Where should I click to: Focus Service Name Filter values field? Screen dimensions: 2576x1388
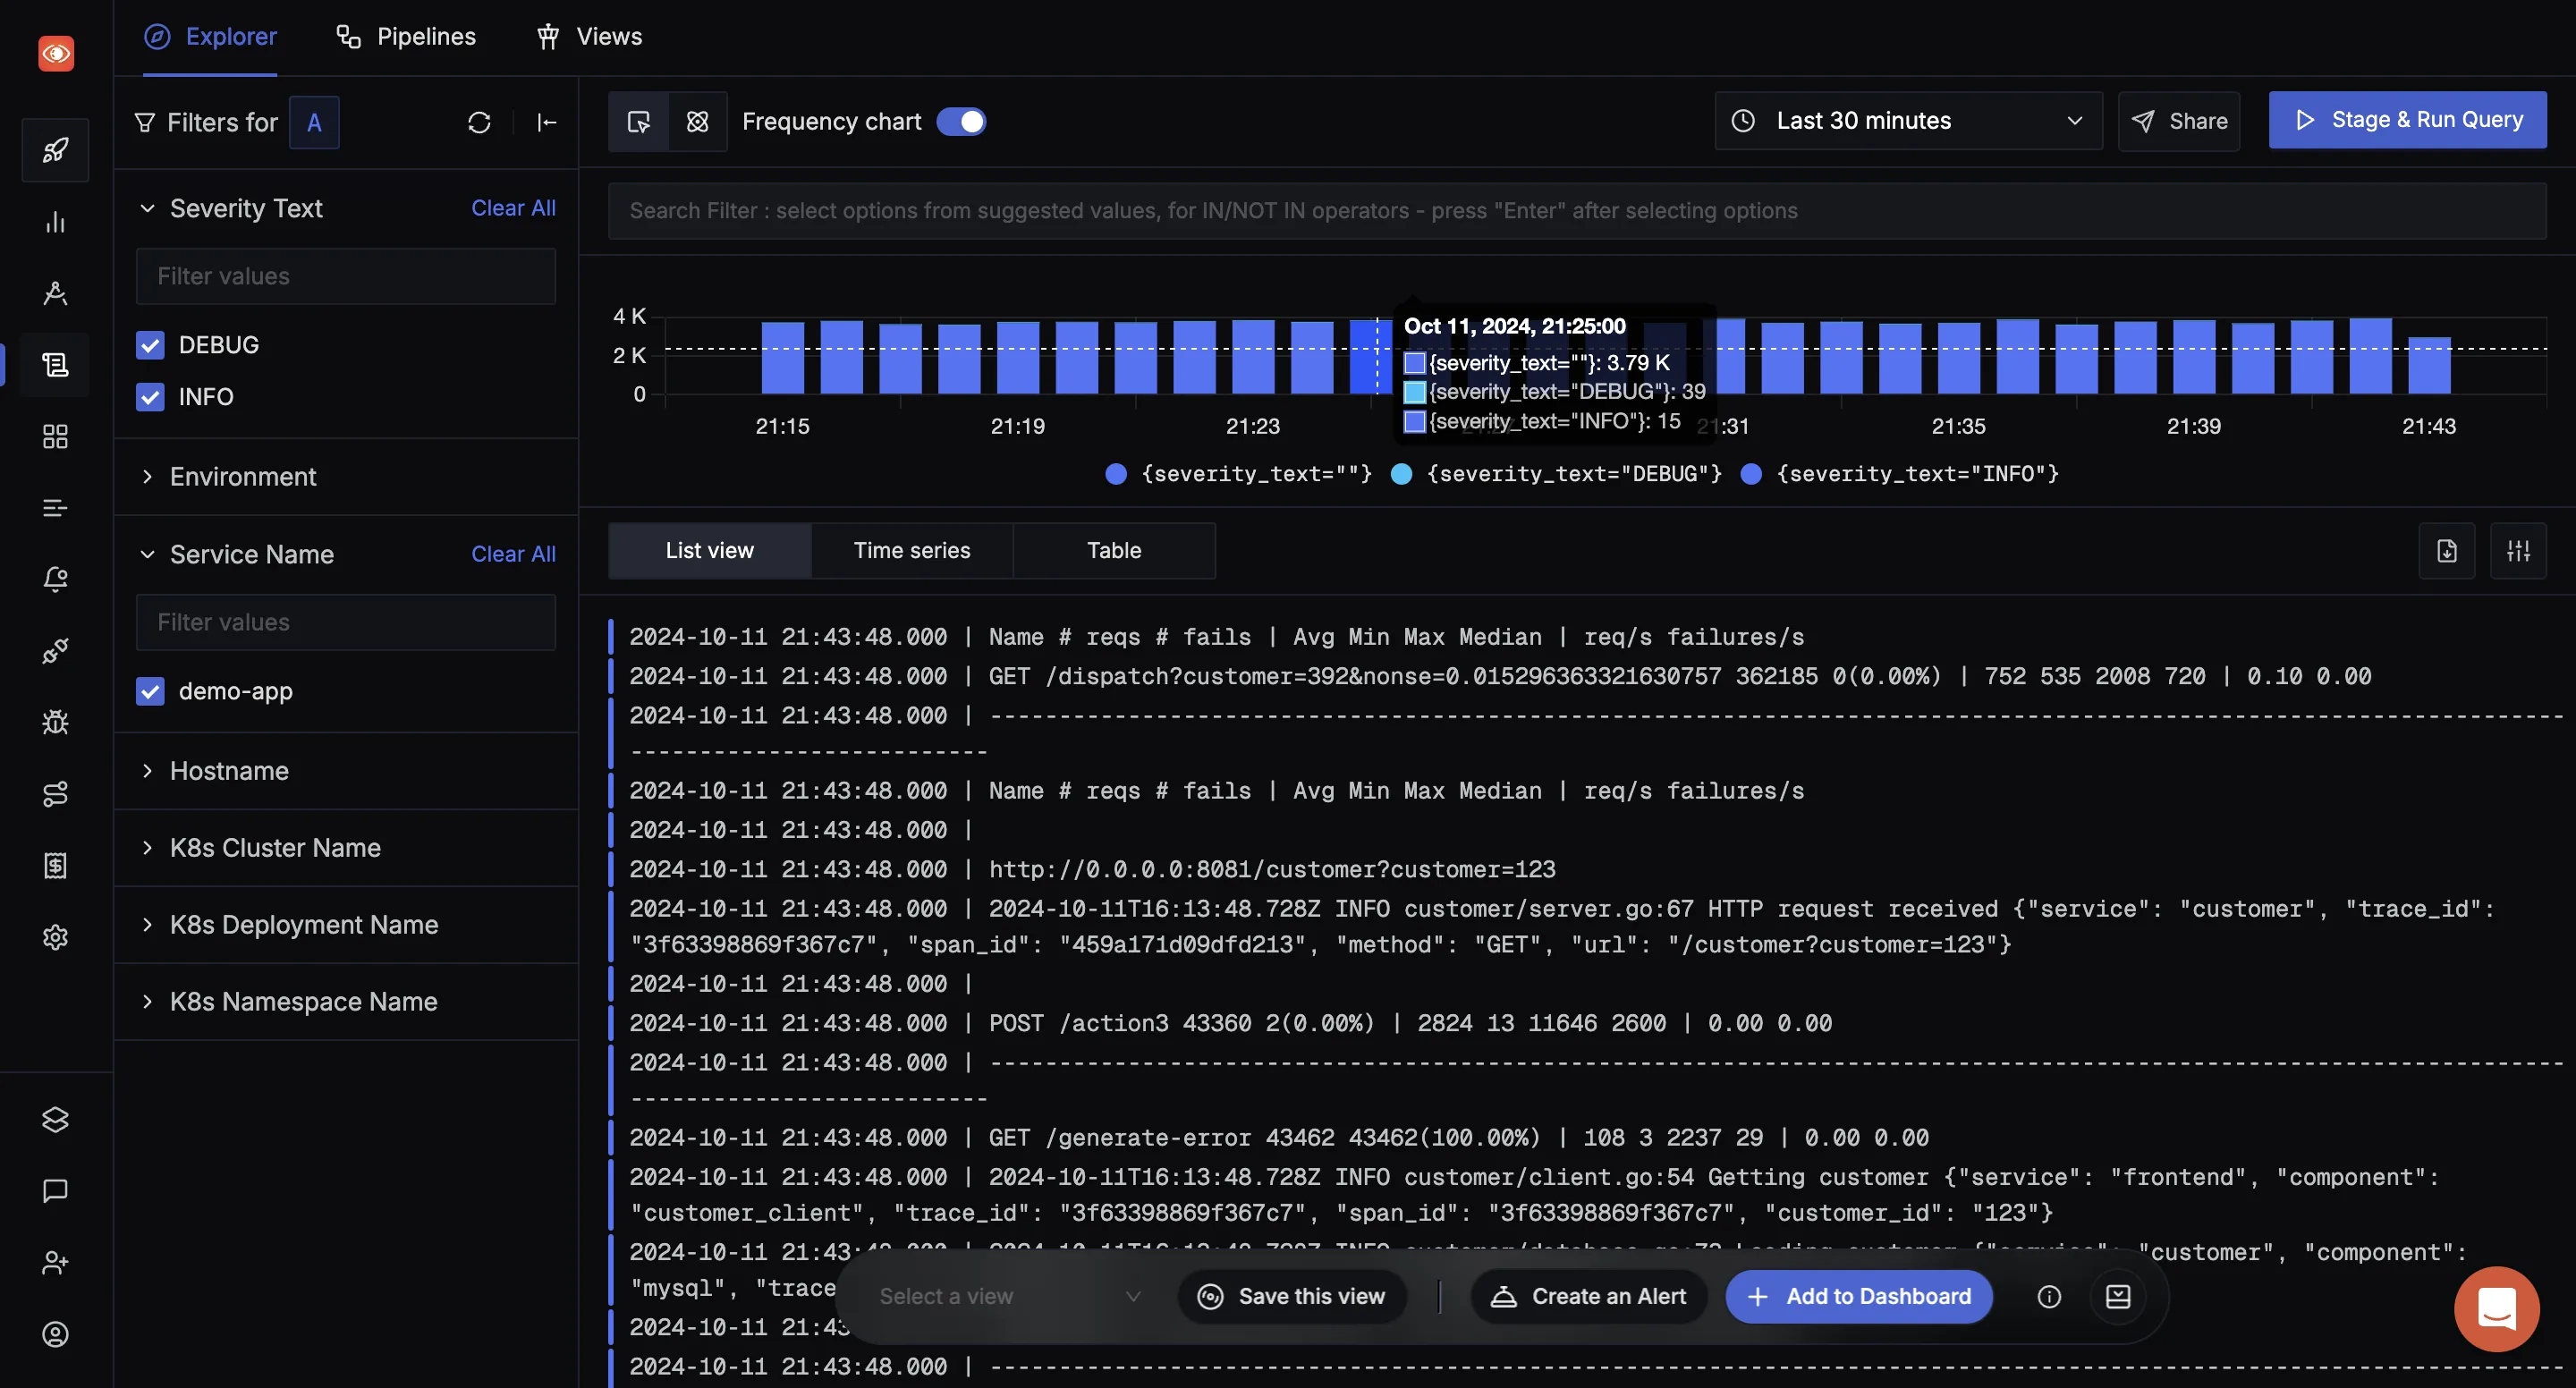point(345,623)
